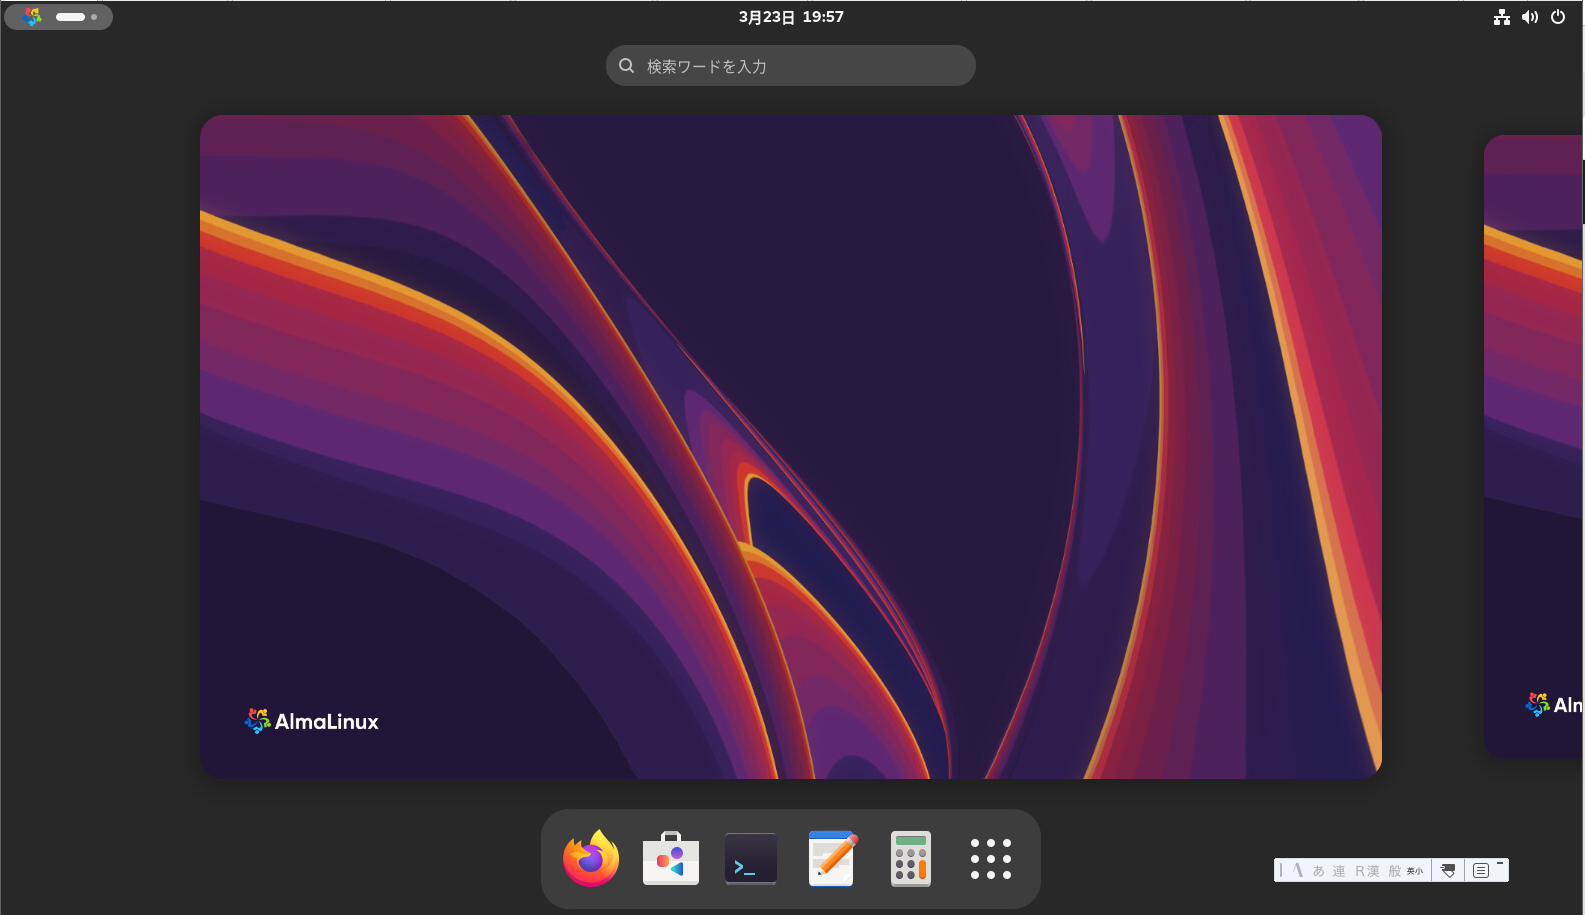
Task: Switch to the second workspace on the right
Action: 1535,446
